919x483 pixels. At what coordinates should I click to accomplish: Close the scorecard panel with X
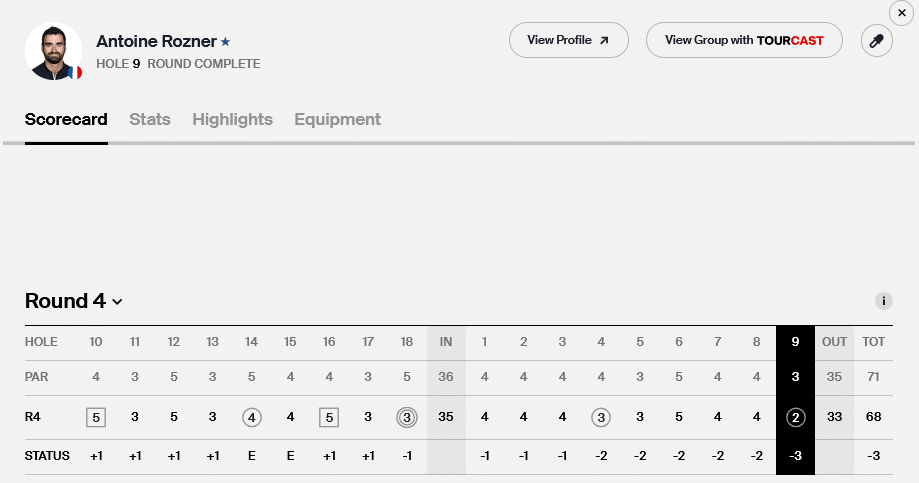click(x=901, y=13)
